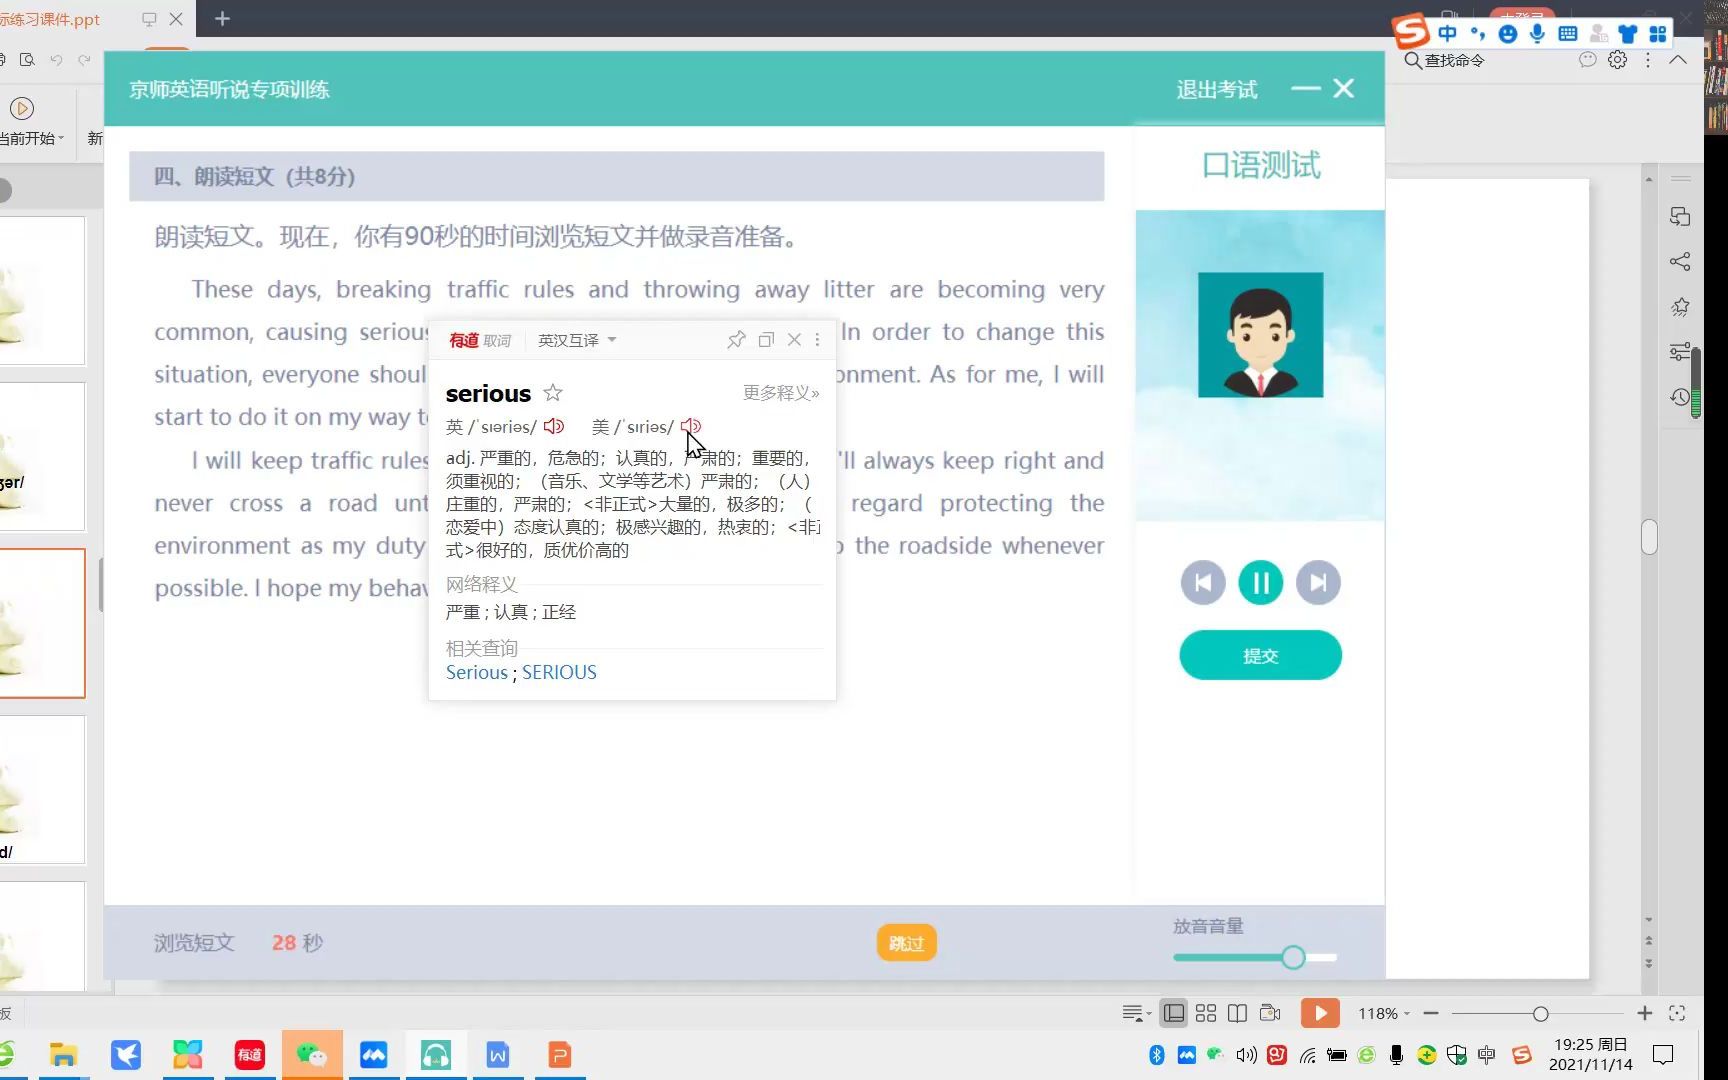
Task: Open Sogou emoji panel
Action: pyautogui.click(x=1508, y=34)
